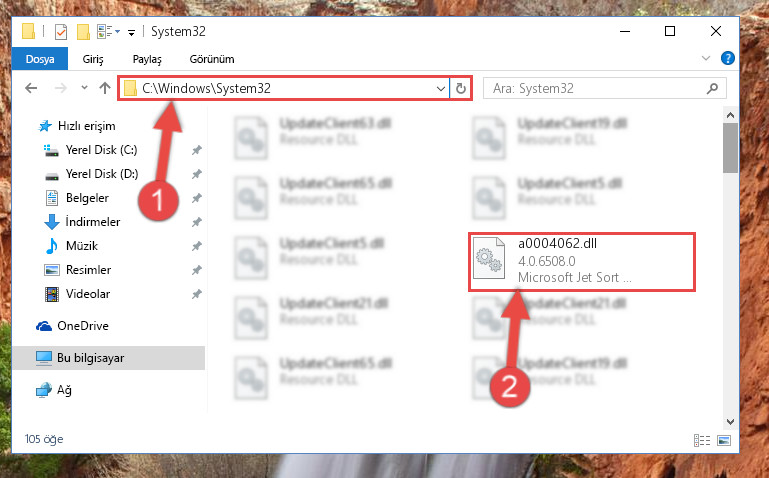Viewport: 769px width, 478px height.
Task: Go up one folder level
Action: (x=104, y=88)
